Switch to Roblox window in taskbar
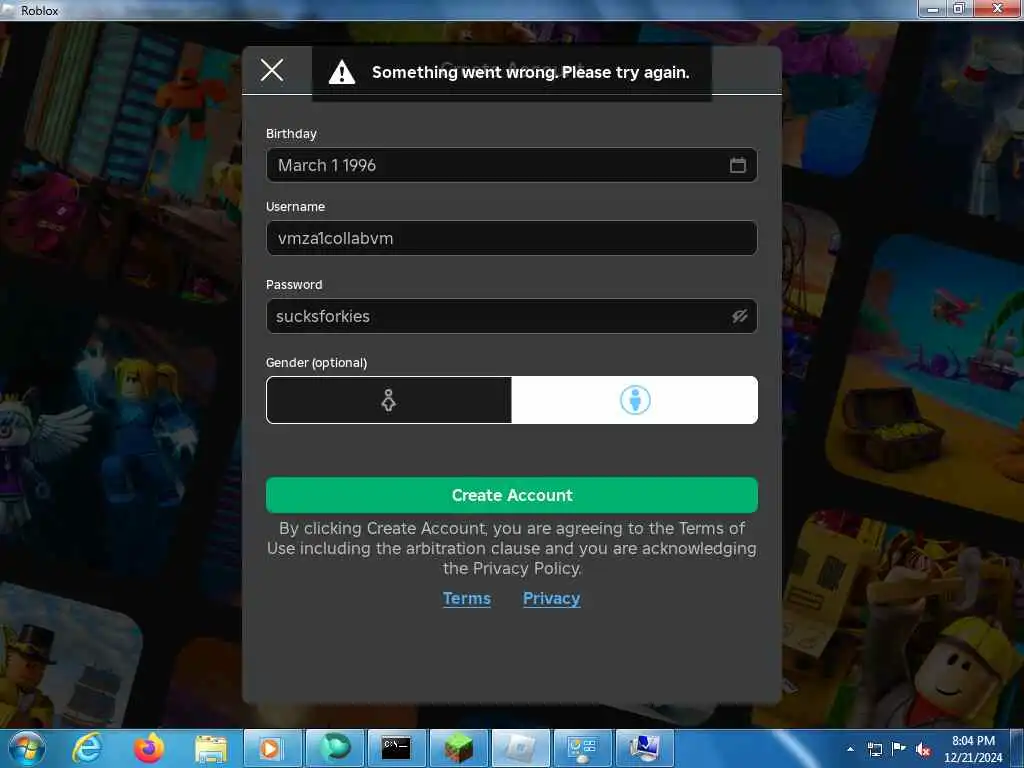This screenshot has height=768, width=1024. click(x=520, y=748)
